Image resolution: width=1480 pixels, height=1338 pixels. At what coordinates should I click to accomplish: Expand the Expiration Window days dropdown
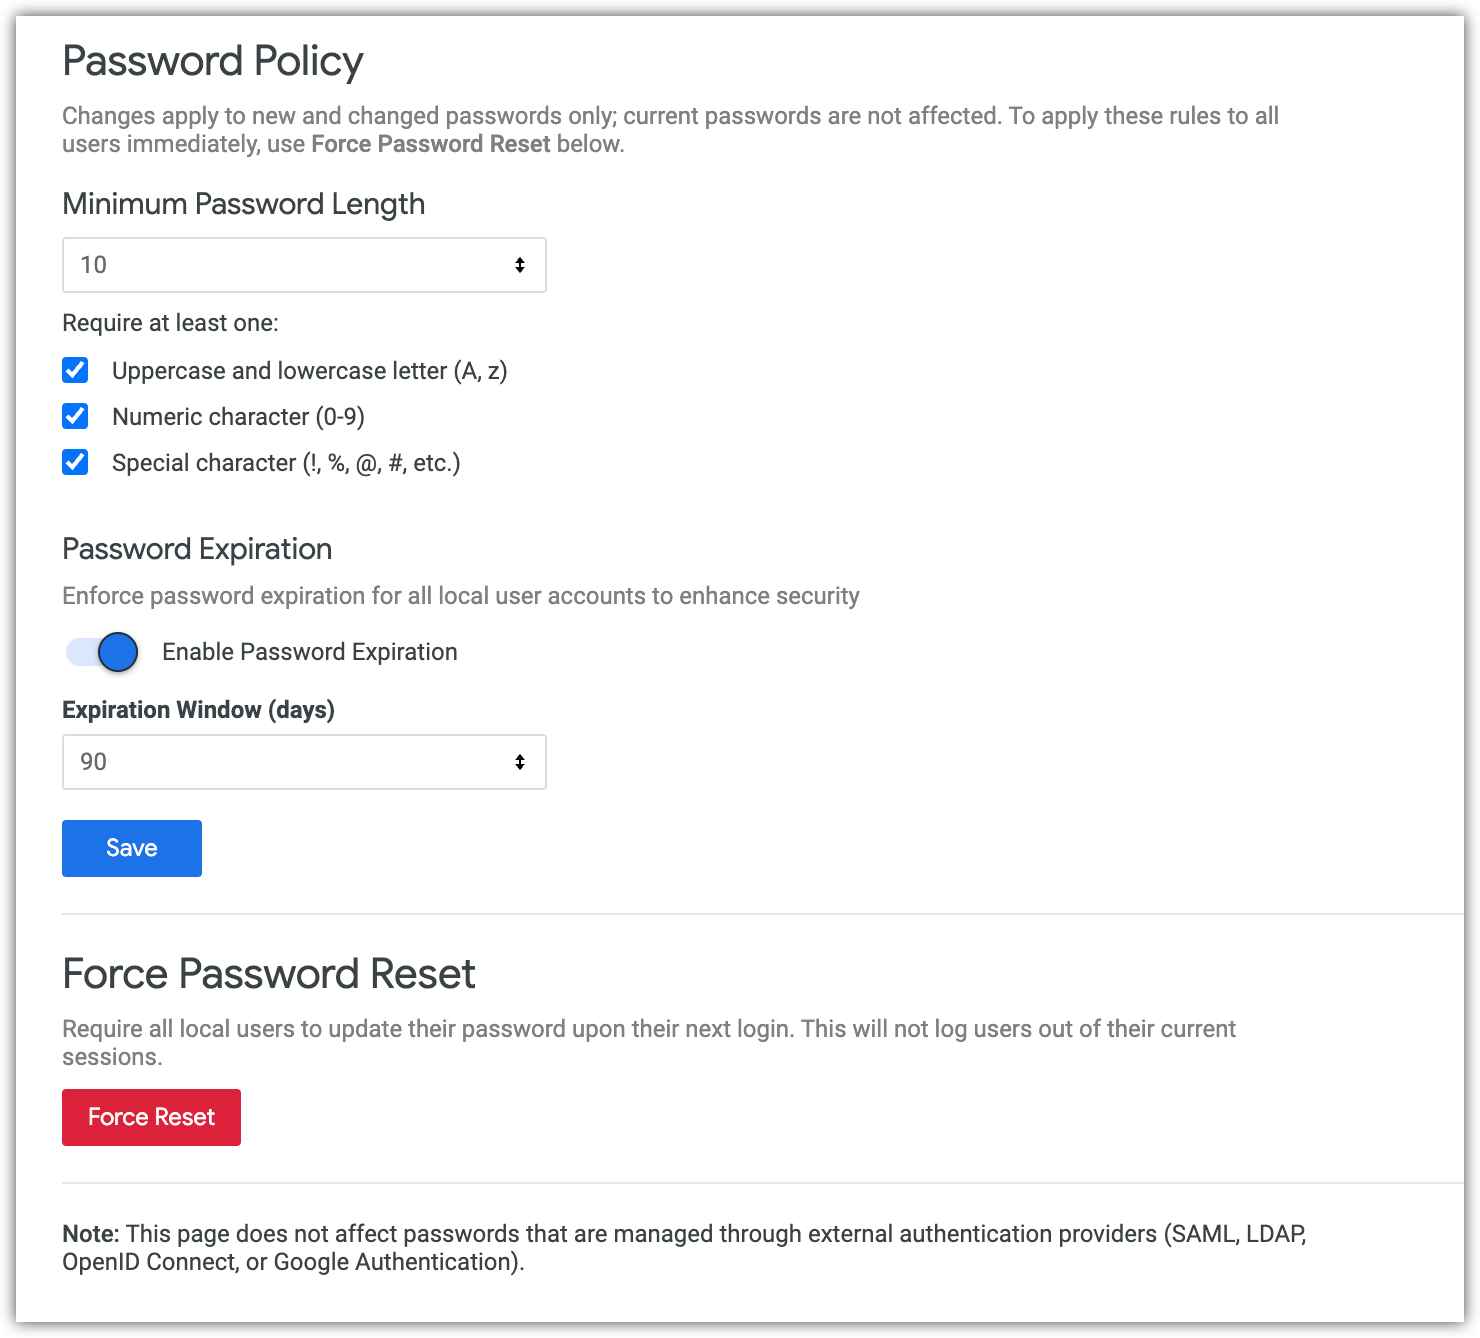pyautogui.click(x=304, y=762)
